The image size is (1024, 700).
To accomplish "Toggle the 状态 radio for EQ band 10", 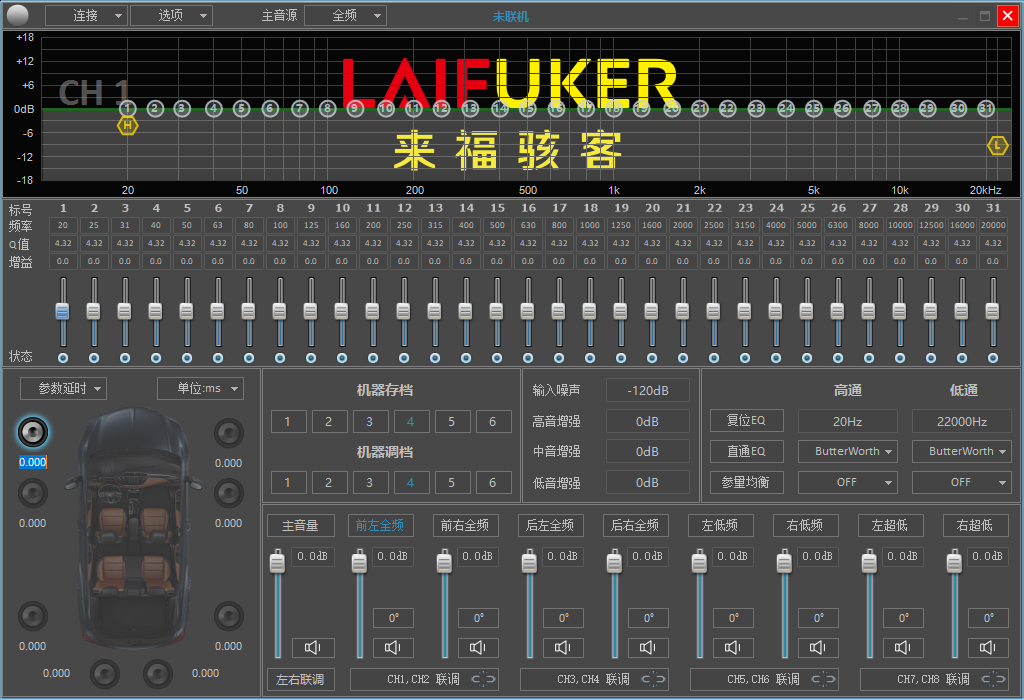I will point(342,358).
